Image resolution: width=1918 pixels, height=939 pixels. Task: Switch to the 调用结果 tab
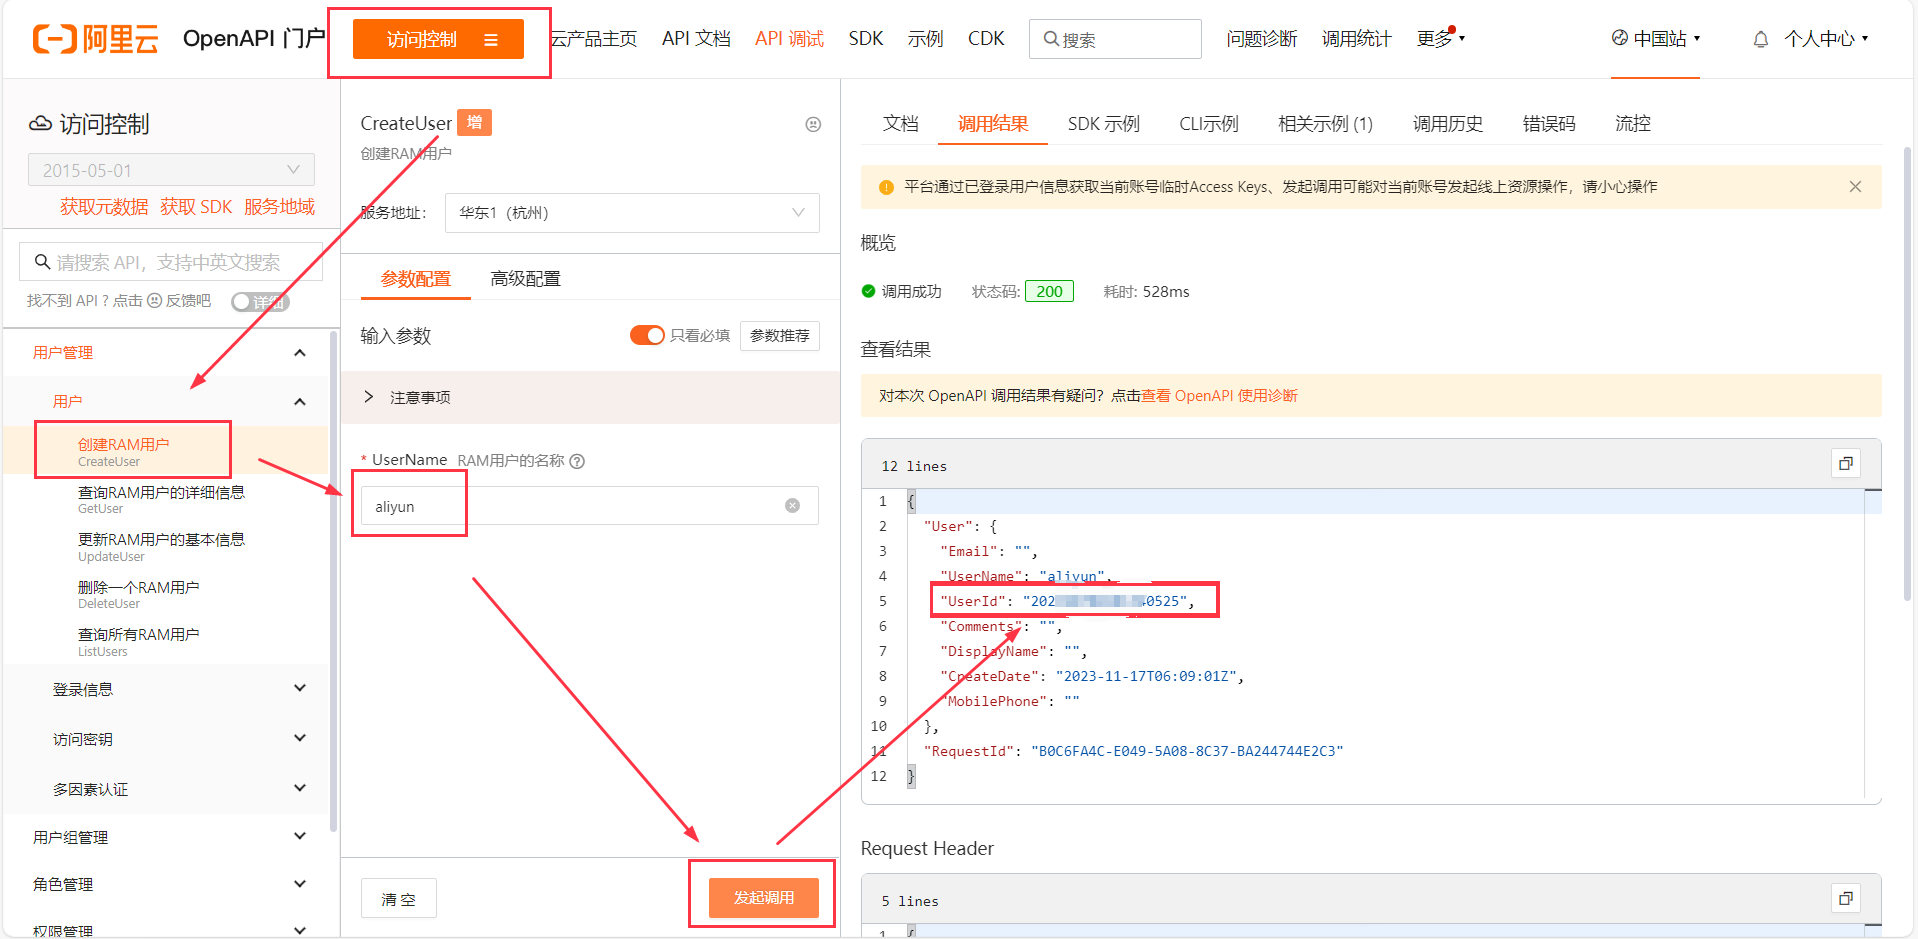coord(993,123)
